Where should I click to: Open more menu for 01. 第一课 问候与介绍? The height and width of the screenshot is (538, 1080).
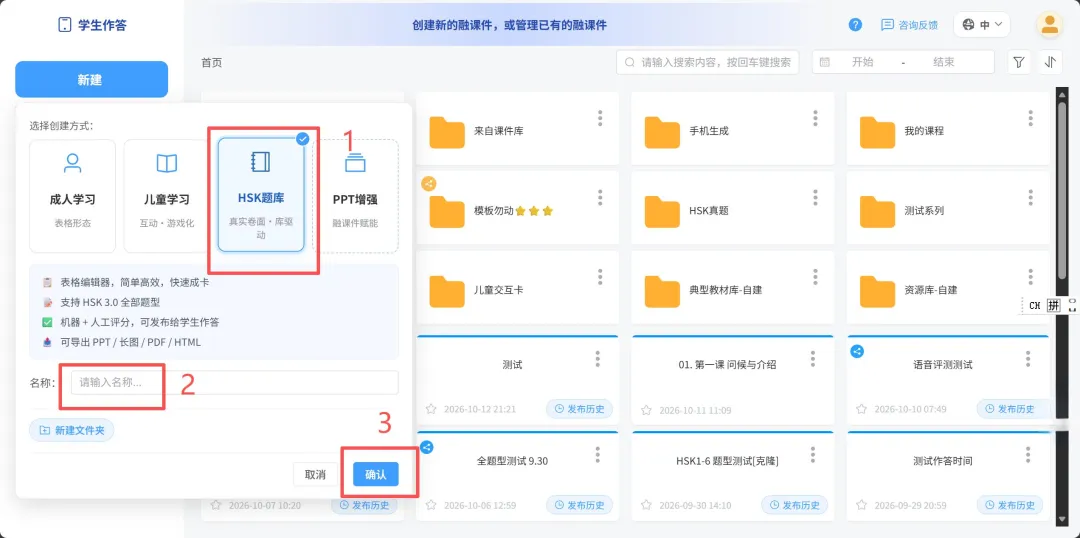click(813, 359)
